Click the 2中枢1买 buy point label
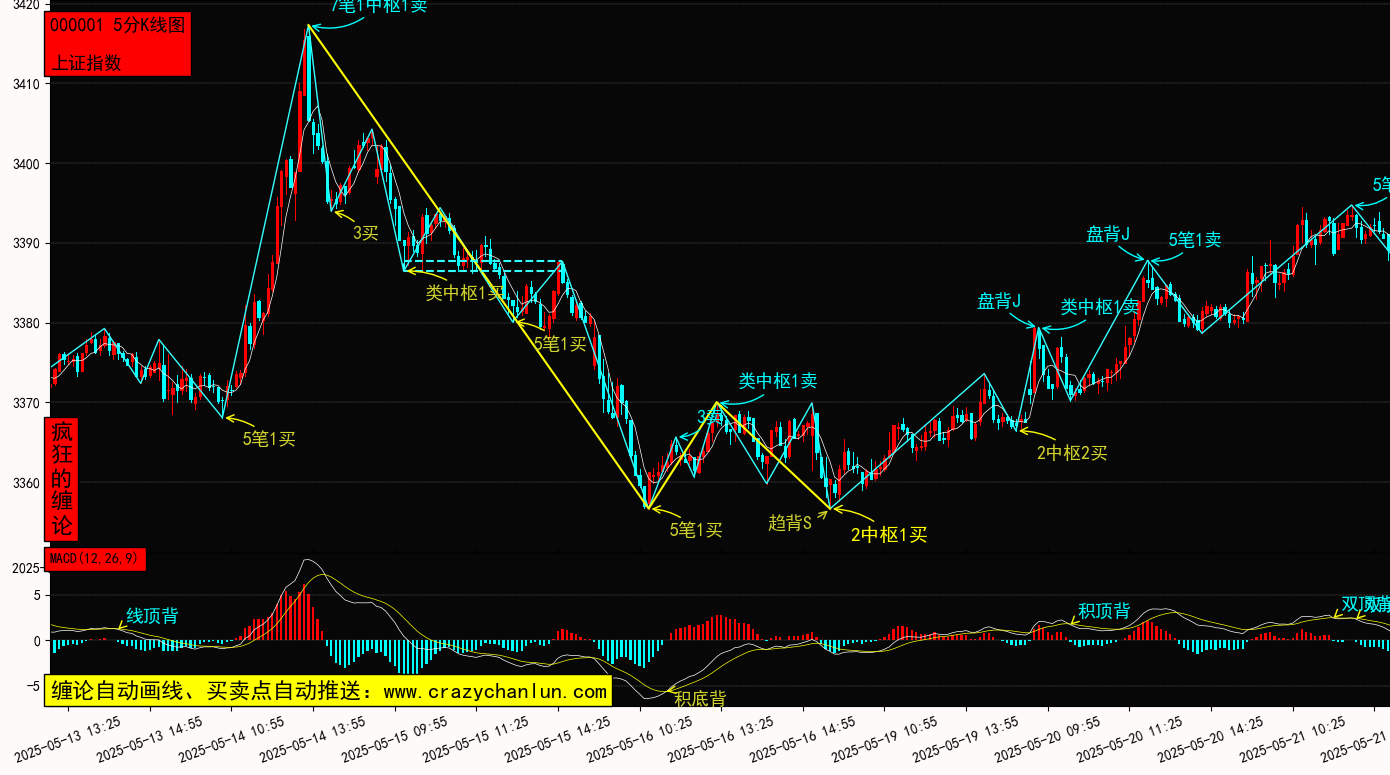This screenshot has width=1390, height=775. tap(889, 535)
